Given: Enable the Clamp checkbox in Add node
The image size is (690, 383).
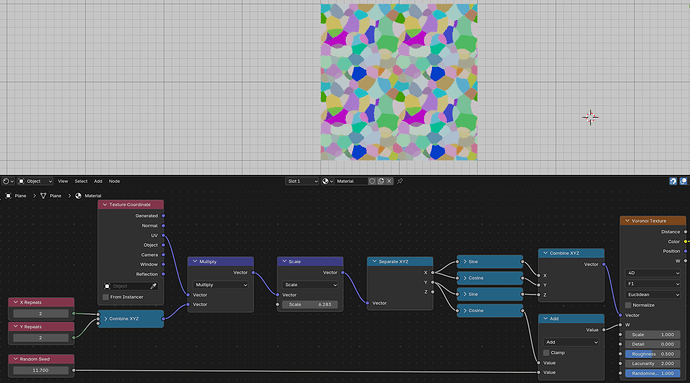Looking at the screenshot, I should [x=546, y=353].
